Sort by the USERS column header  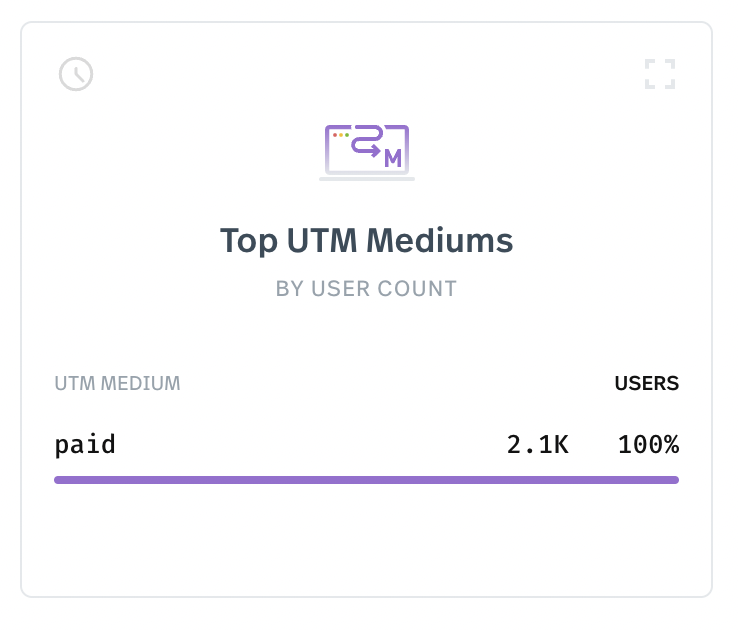[647, 383]
